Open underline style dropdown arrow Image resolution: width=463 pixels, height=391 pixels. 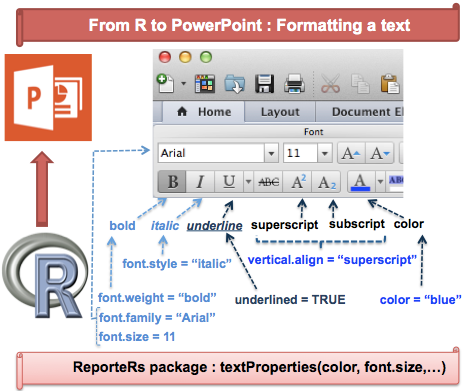[248, 182]
